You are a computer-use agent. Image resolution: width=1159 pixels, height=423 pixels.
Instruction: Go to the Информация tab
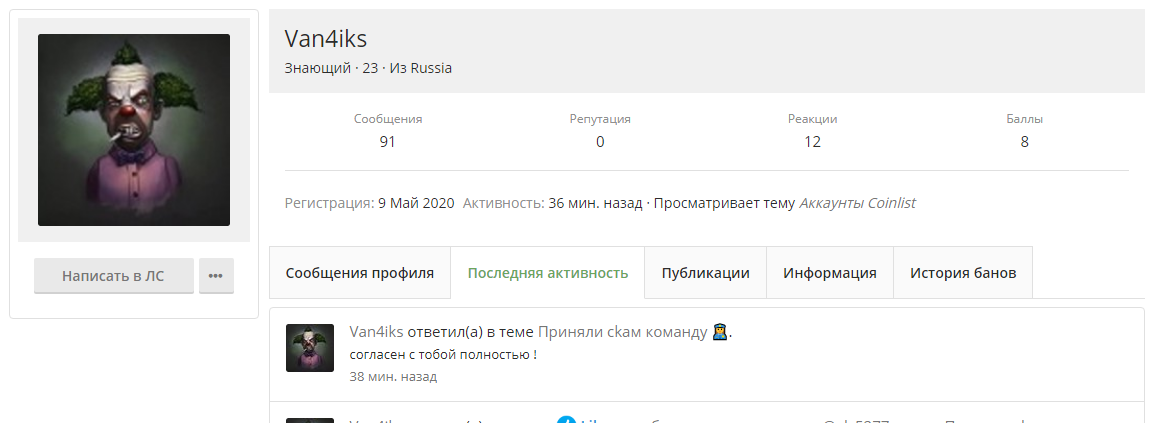point(830,273)
